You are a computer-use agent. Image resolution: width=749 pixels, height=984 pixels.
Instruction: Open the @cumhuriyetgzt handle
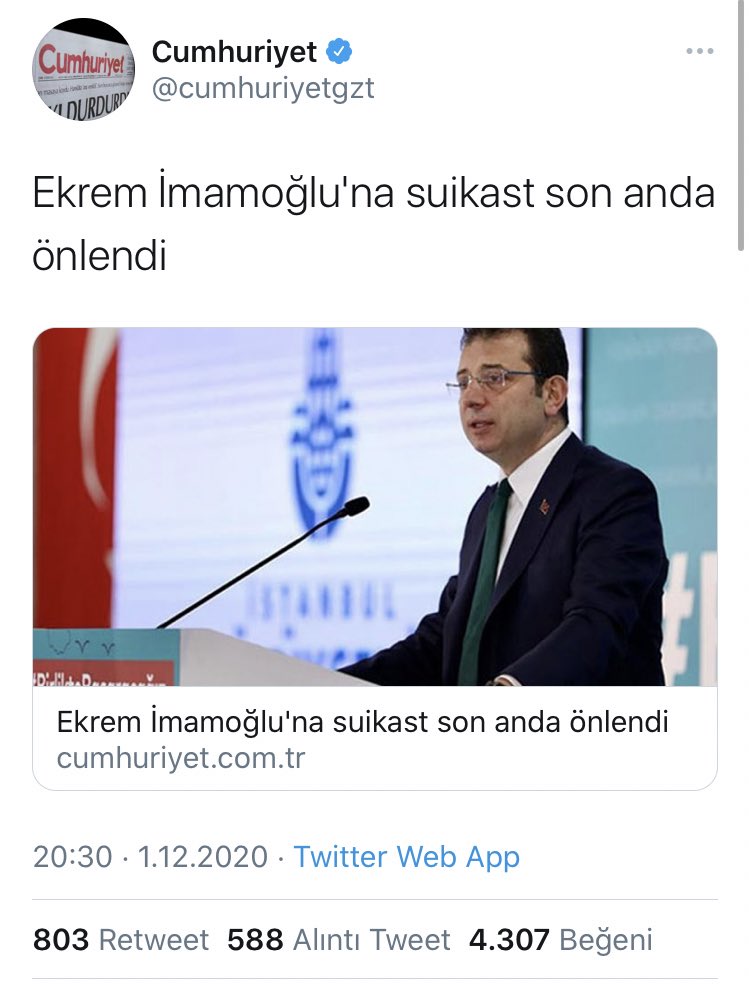click(x=263, y=88)
